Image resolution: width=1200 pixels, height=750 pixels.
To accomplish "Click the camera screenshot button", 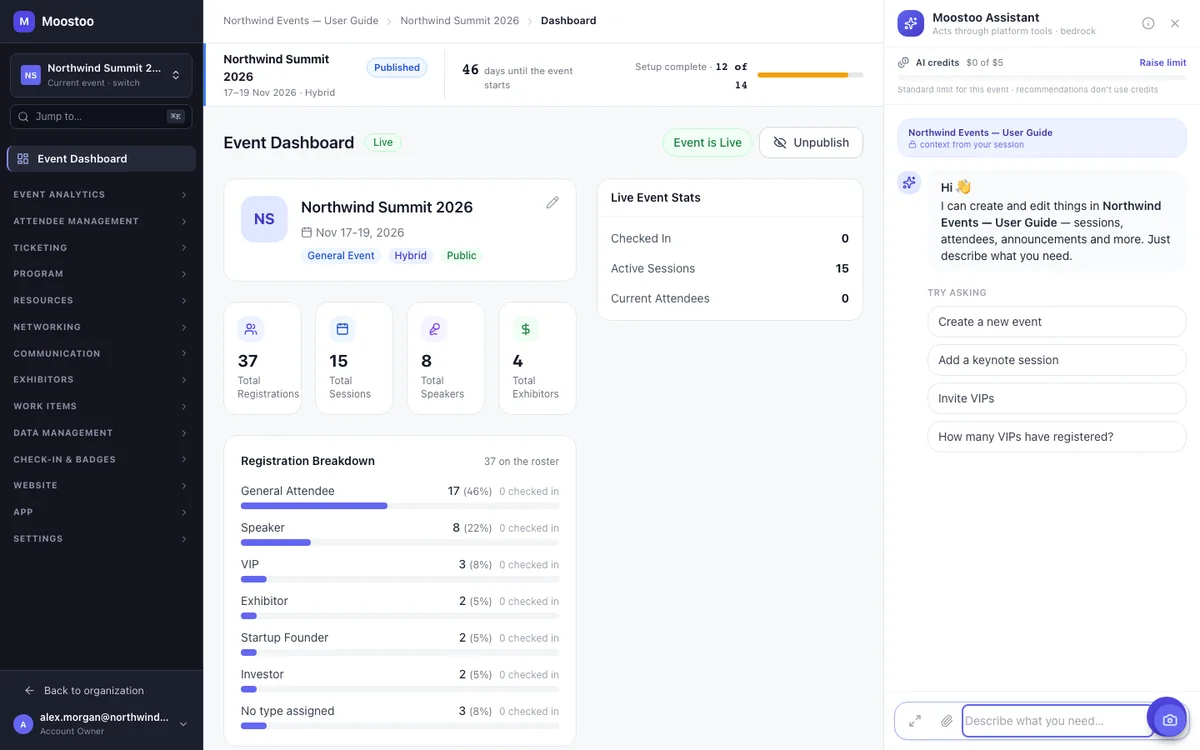I will point(1170,720).
